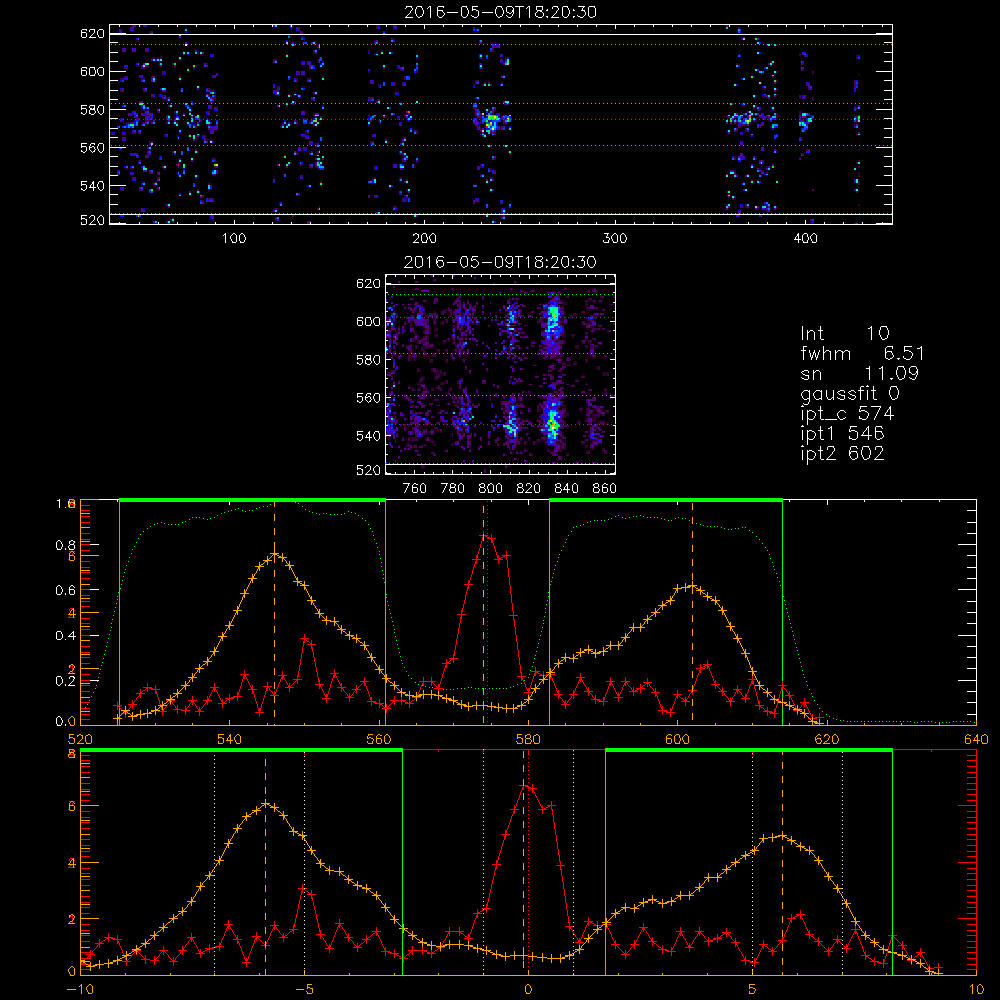Click the 'ipt_c 574' readout
The height and width of the screenshot is (1000, 1000).
pos(847,414)
